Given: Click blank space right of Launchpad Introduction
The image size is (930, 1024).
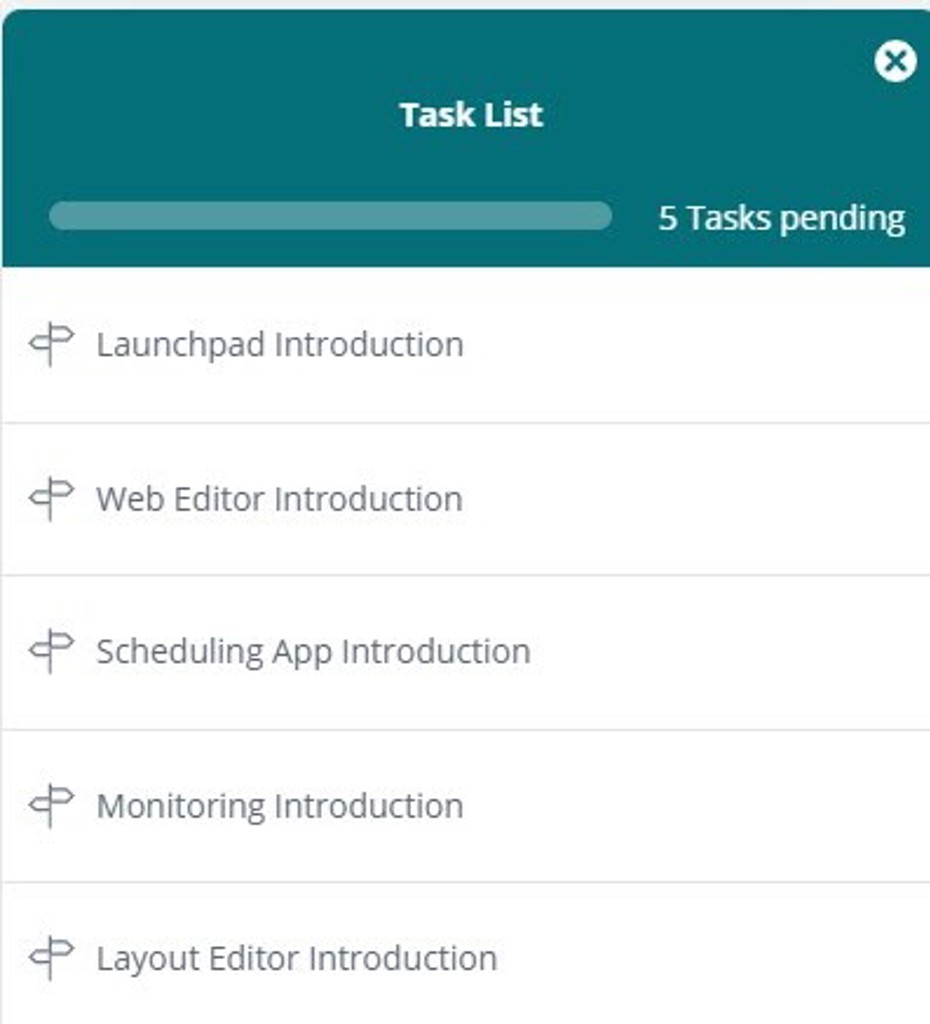Looking at the screenshot, I should 700,345.
